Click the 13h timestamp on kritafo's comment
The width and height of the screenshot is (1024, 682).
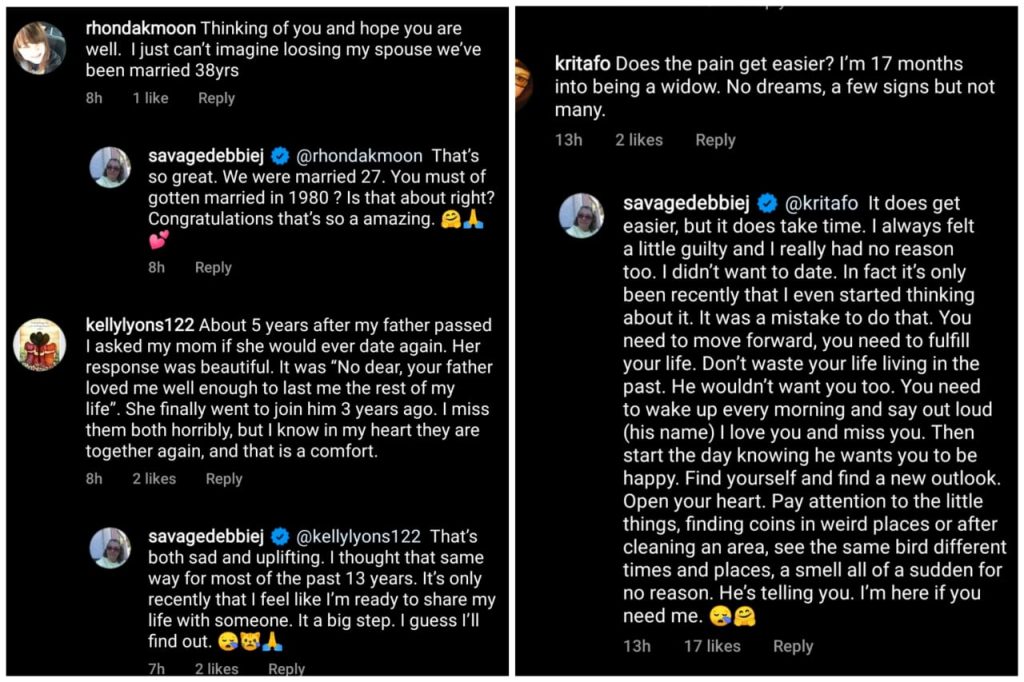click(568, 140)
